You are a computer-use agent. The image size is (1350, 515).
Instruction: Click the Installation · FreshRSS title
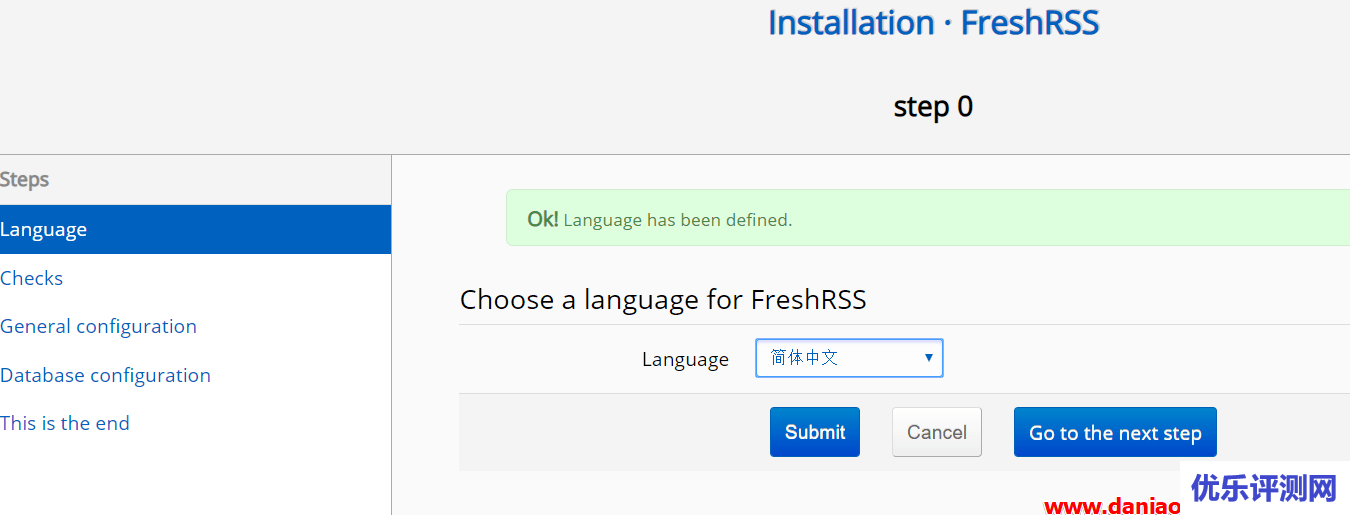pyautogui.click(x=933, y=23)
